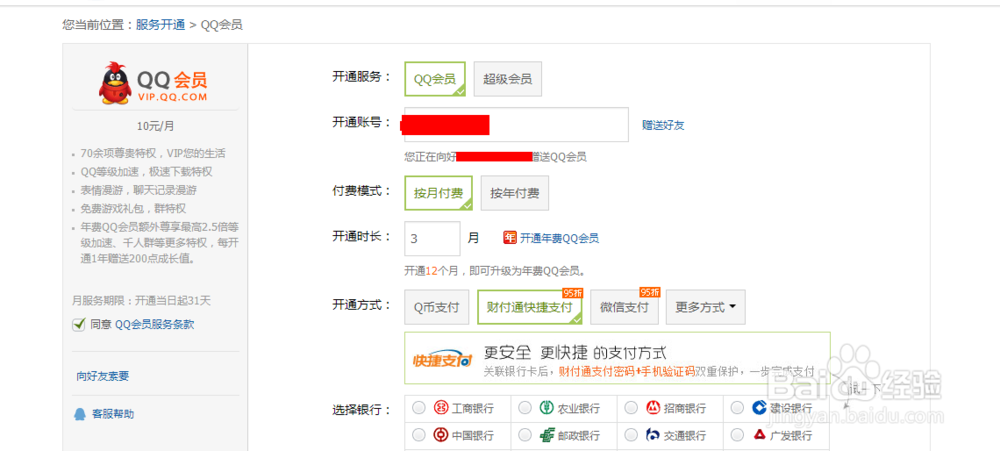Choose the QQ会员 service option
The height and width of the screenshot is (451, 1000).
(435, 79)
